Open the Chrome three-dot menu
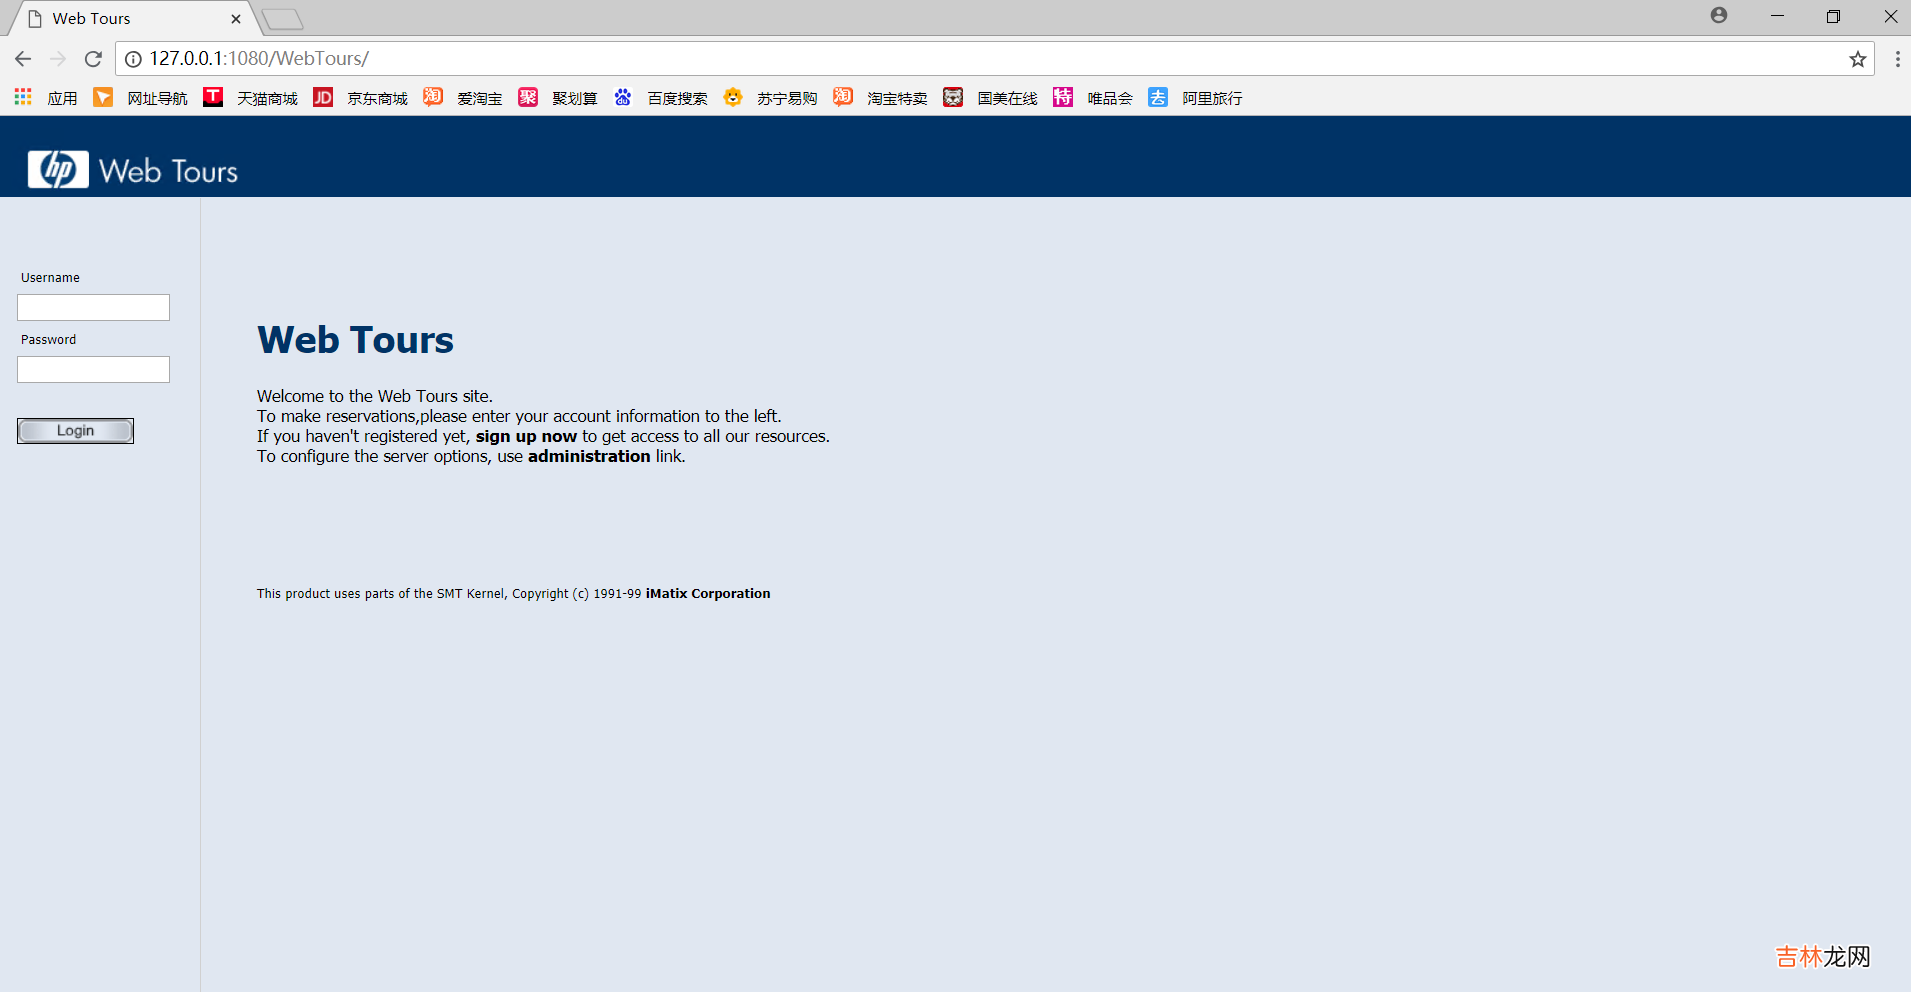 pos(1897,59)
